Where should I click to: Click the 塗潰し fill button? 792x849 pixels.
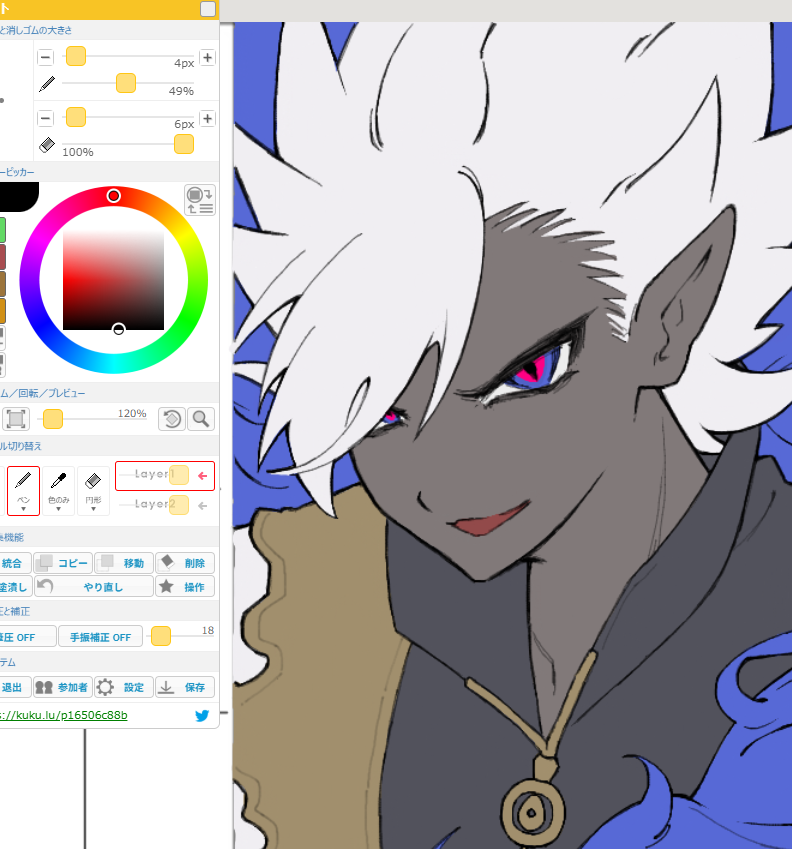click(15, 586)
